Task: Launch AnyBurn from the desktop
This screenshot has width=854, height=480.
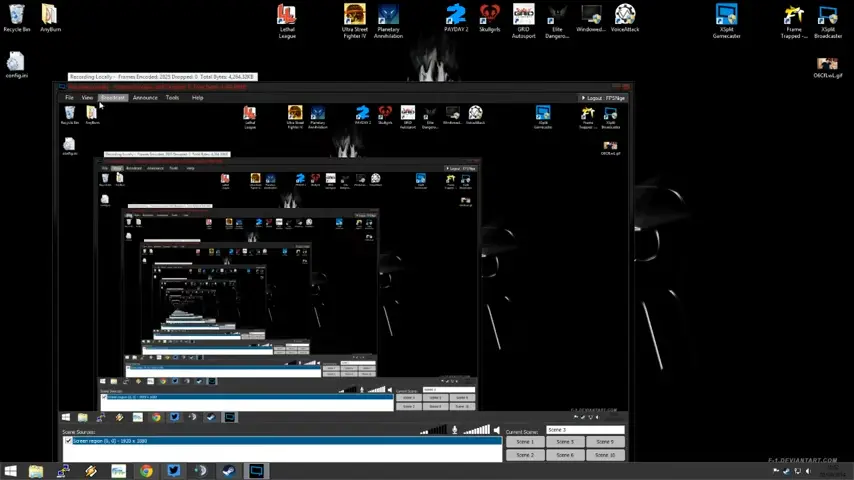Action: [50, 18]
